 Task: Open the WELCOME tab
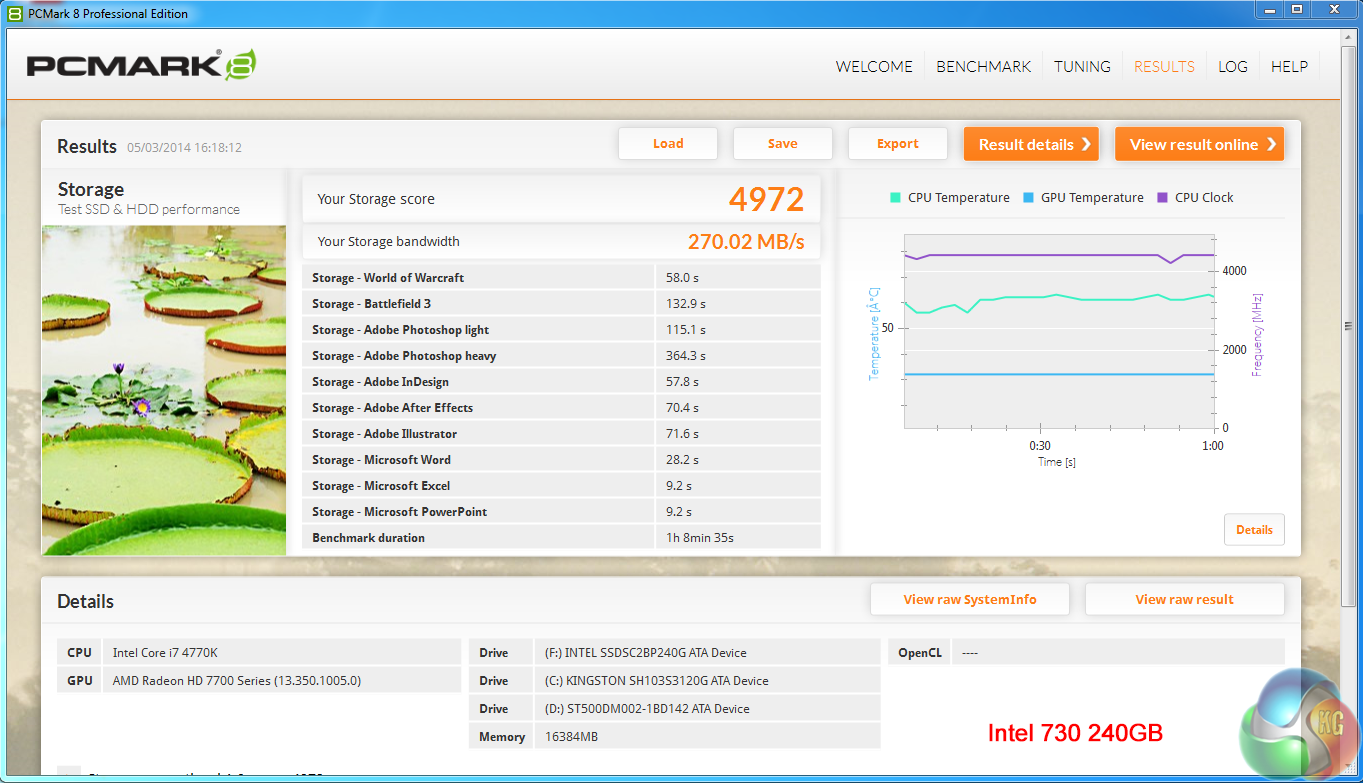pos(874,67)
